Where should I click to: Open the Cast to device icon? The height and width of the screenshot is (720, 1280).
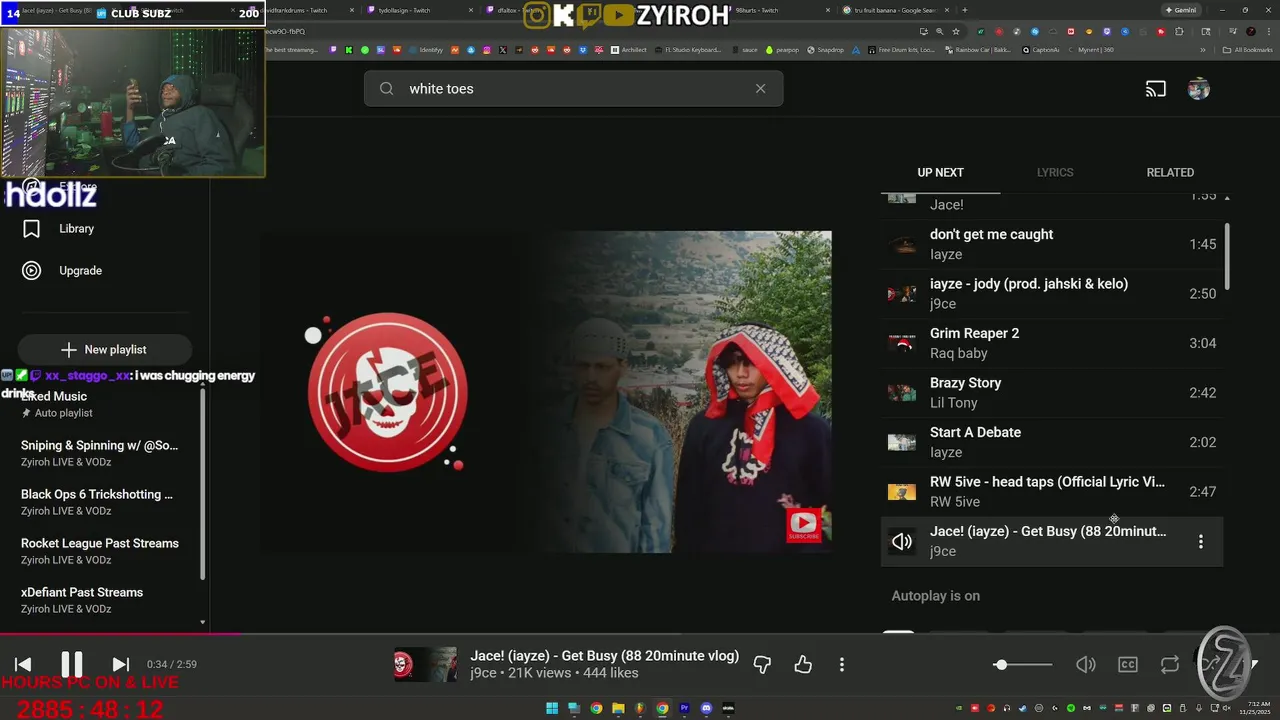click(1156, 89)
